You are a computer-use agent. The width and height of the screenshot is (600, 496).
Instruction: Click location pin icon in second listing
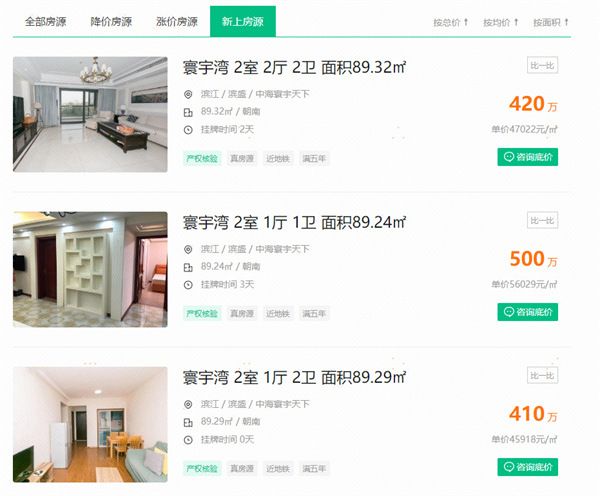[188, 250]
